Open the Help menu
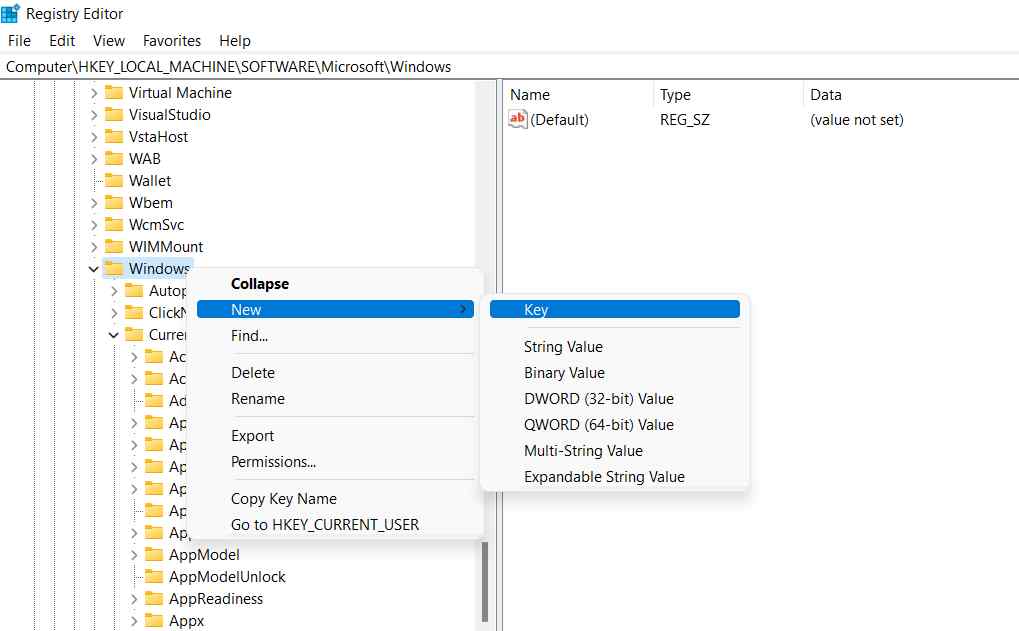 235,40
